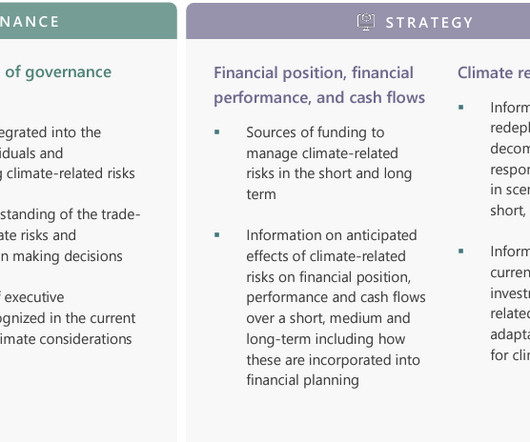
Task: Click the Strategy monitor icon in header
Action: point(366,22)
